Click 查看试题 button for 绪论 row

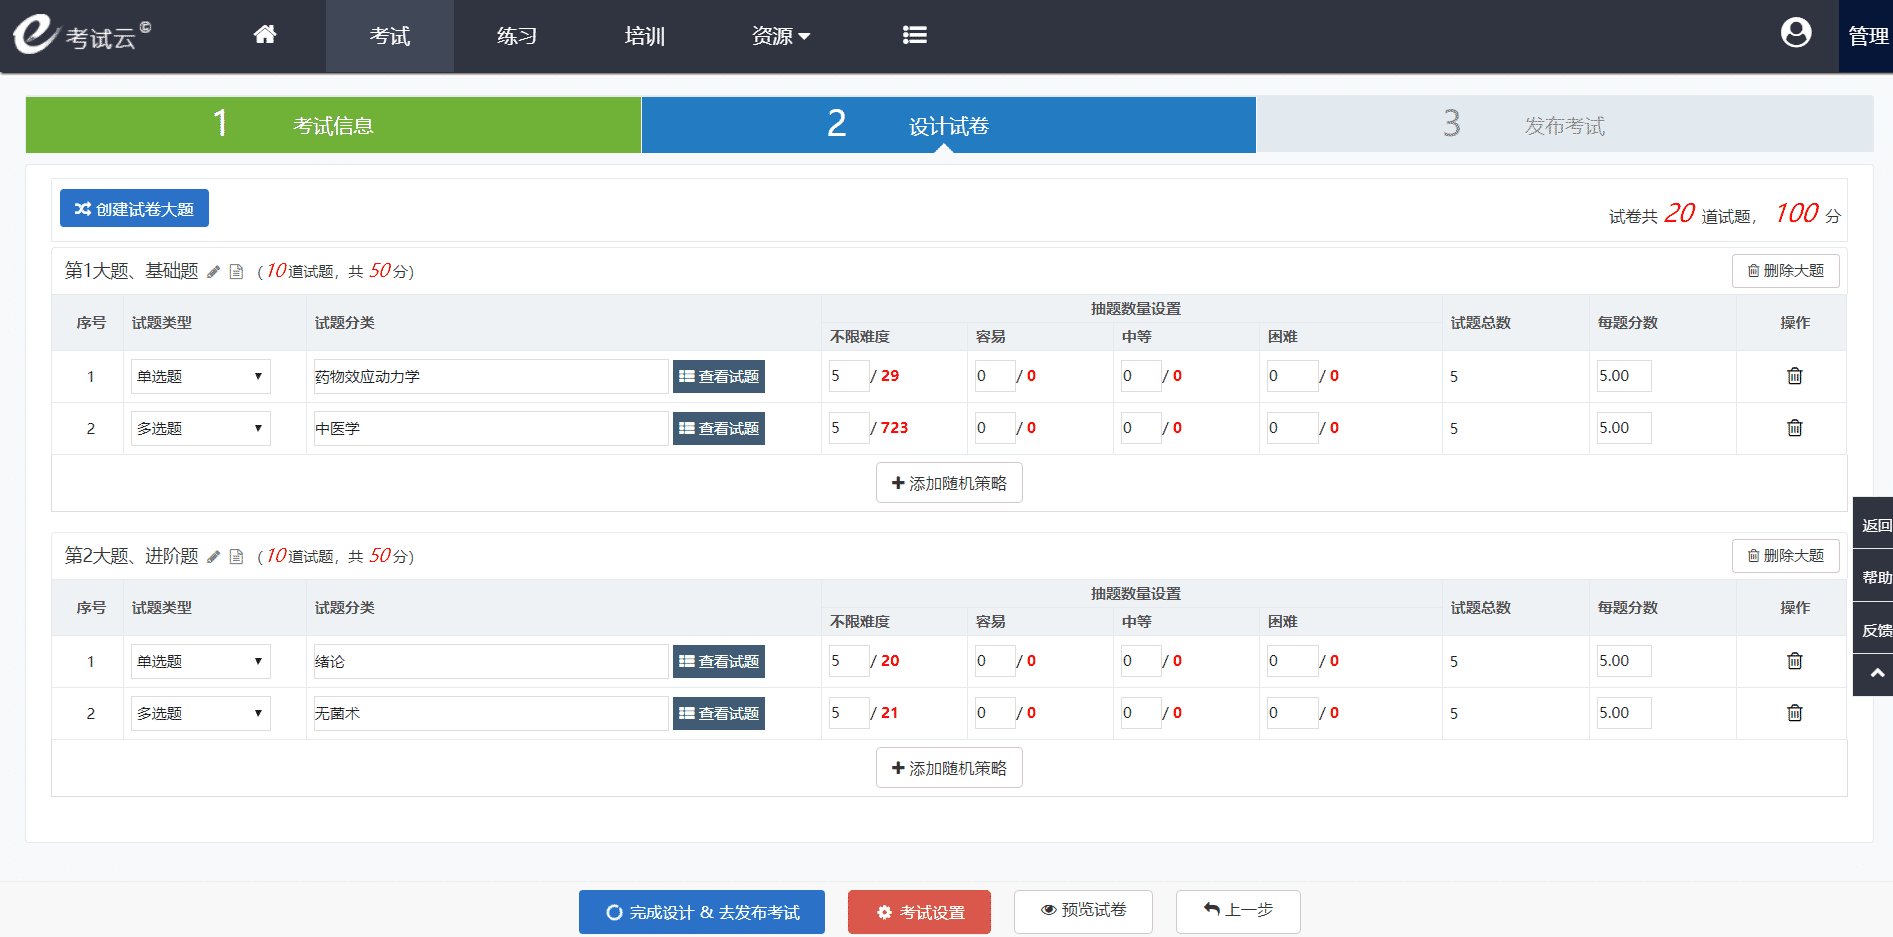tap(718, 662)
